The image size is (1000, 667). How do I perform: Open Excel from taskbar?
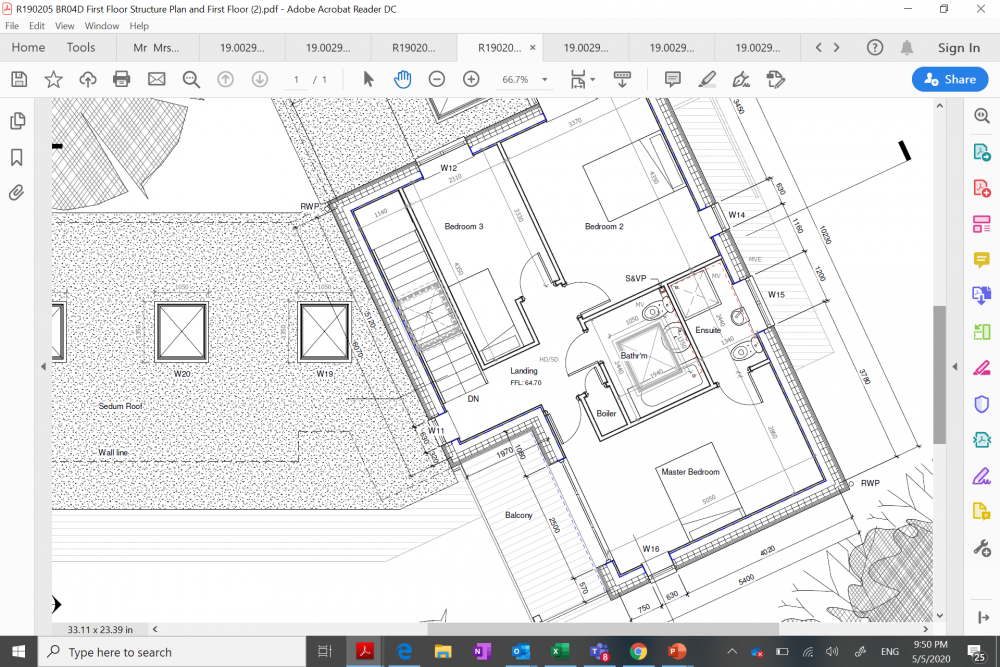coord(560,652)
